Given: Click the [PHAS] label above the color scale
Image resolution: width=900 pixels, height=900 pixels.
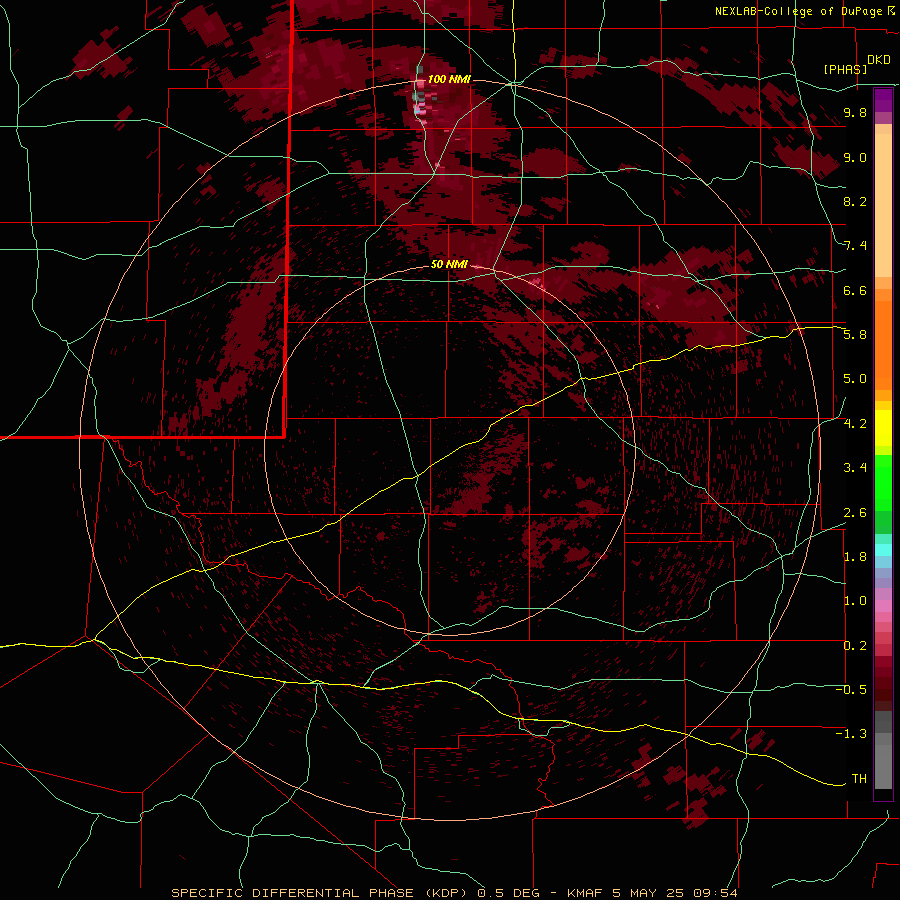Looking at the screenshot, I should tap(845, 69).
